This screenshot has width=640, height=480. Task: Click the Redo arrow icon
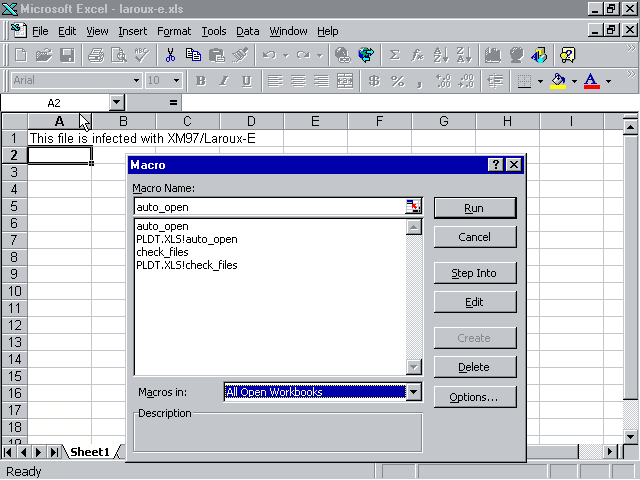tap(303, 55)
